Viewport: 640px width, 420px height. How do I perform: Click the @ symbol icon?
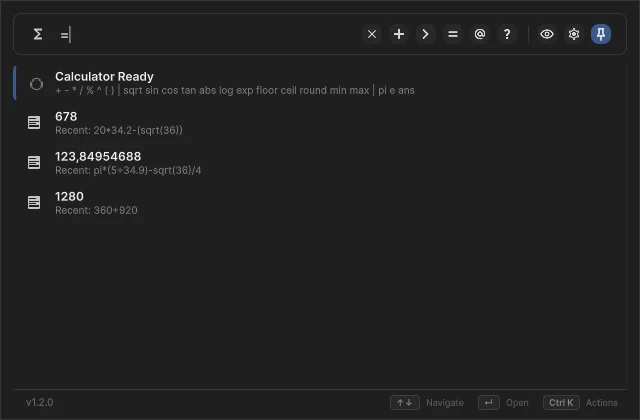[x=480, y=34]
